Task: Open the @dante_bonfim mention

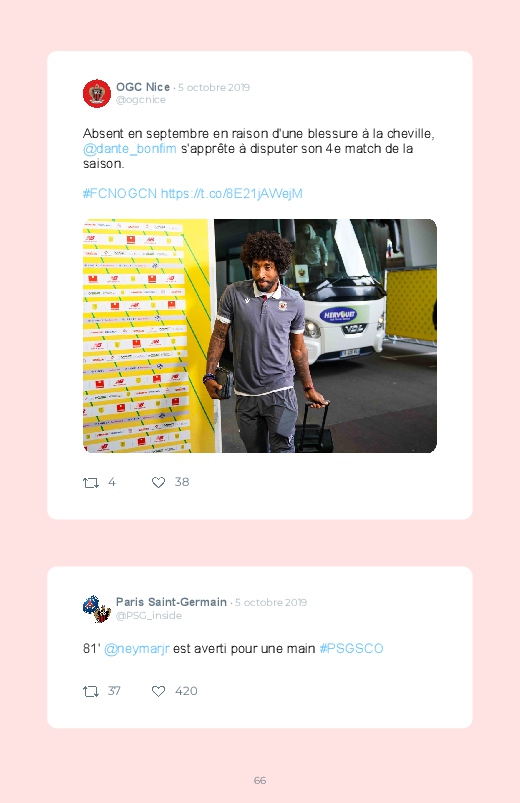Action: pos(130,149)
